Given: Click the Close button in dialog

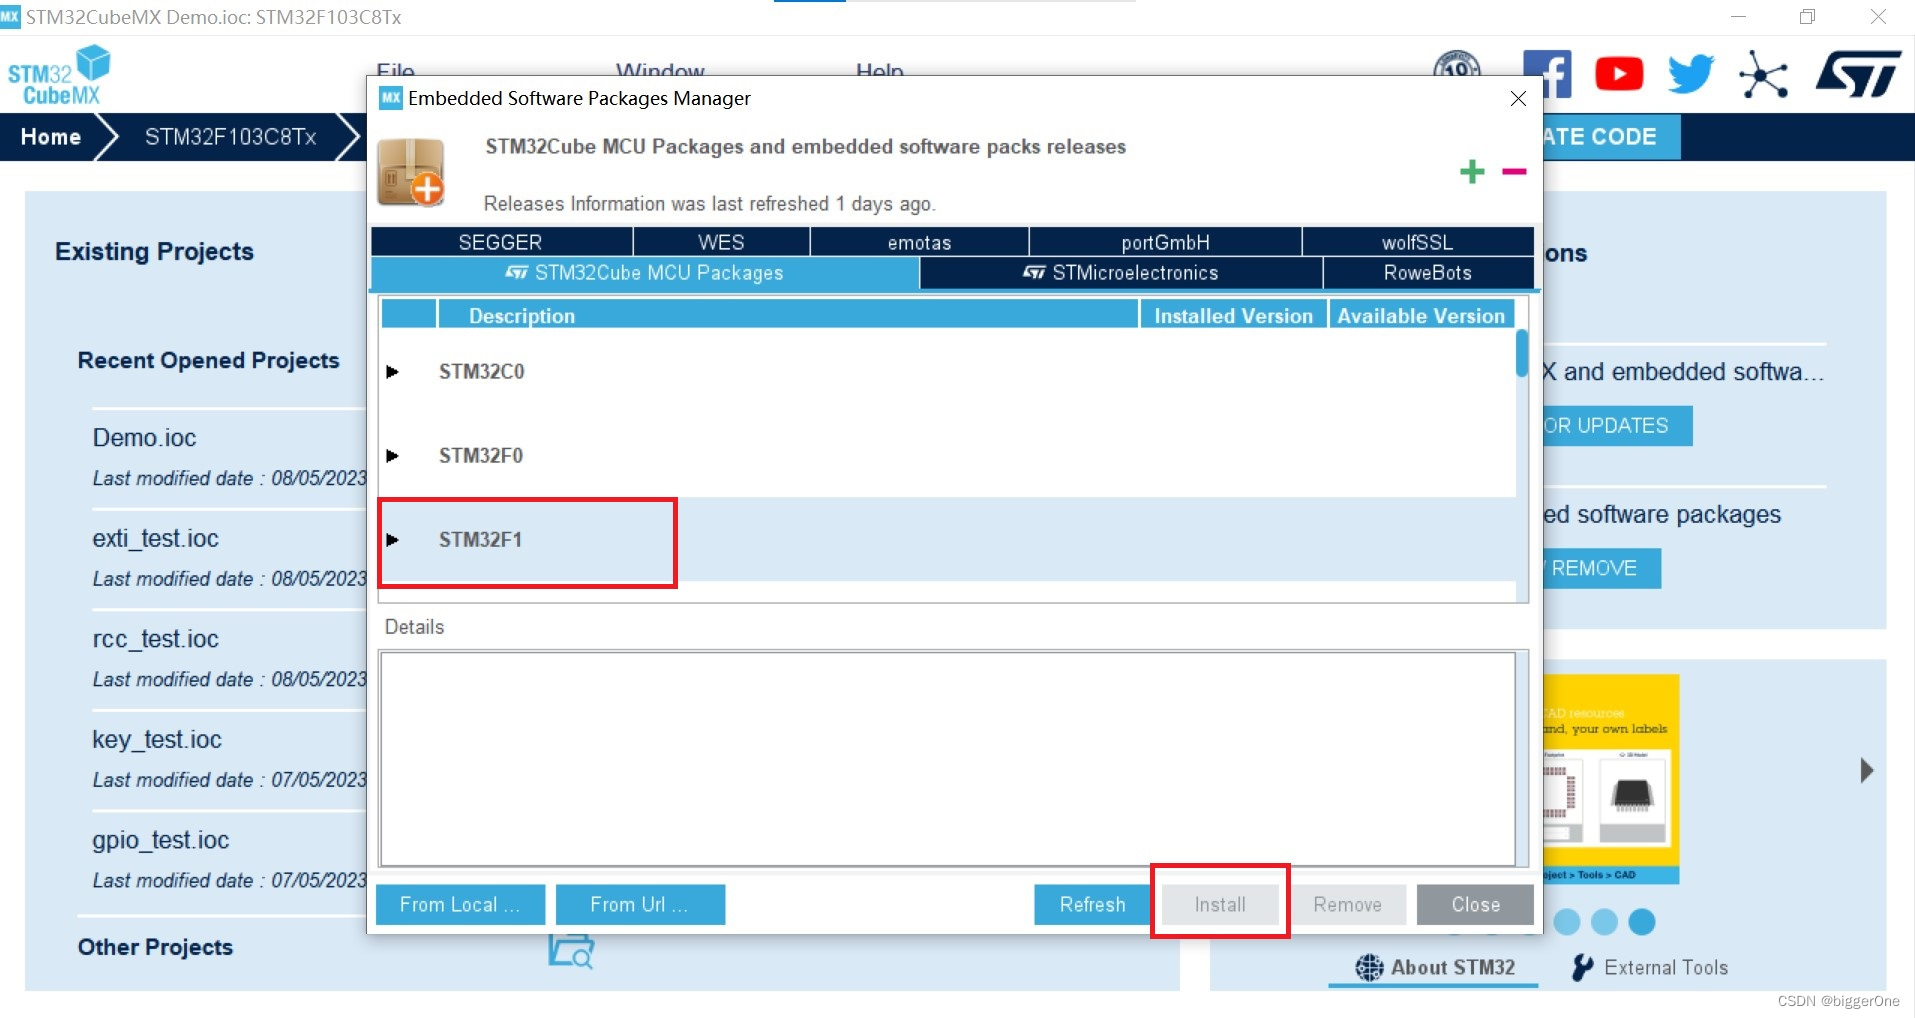Looking at the screenshot, I should [x=1475, y=904].
